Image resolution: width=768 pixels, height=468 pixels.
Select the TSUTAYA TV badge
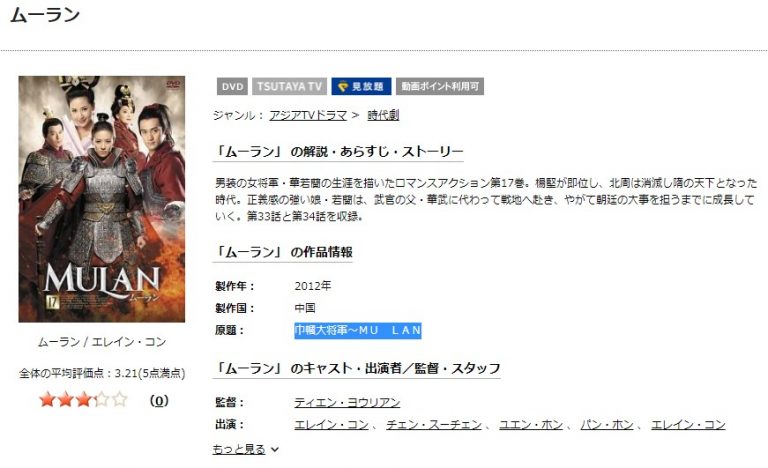point(289,86)
